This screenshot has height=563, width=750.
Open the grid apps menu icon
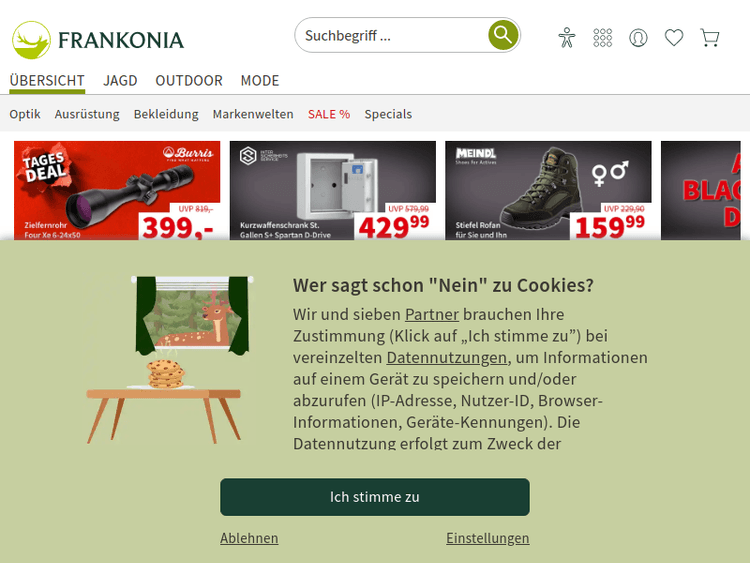[x=602, y=37]
